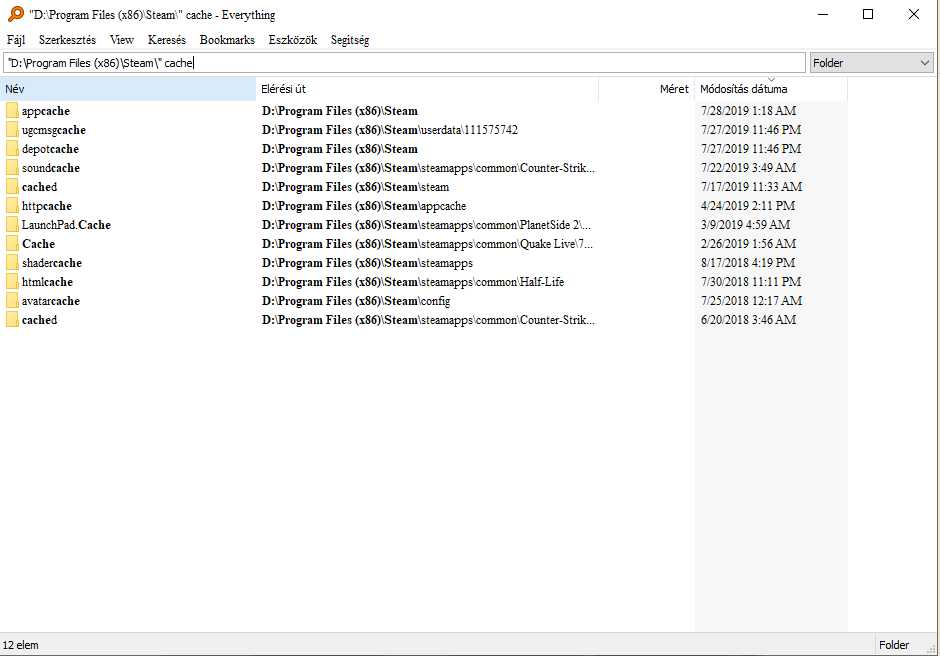Image resolution: width=940 pixels, height=656 pixels.
Task: Click the folder icon next to avatarcache
Action: pos(12,301)
